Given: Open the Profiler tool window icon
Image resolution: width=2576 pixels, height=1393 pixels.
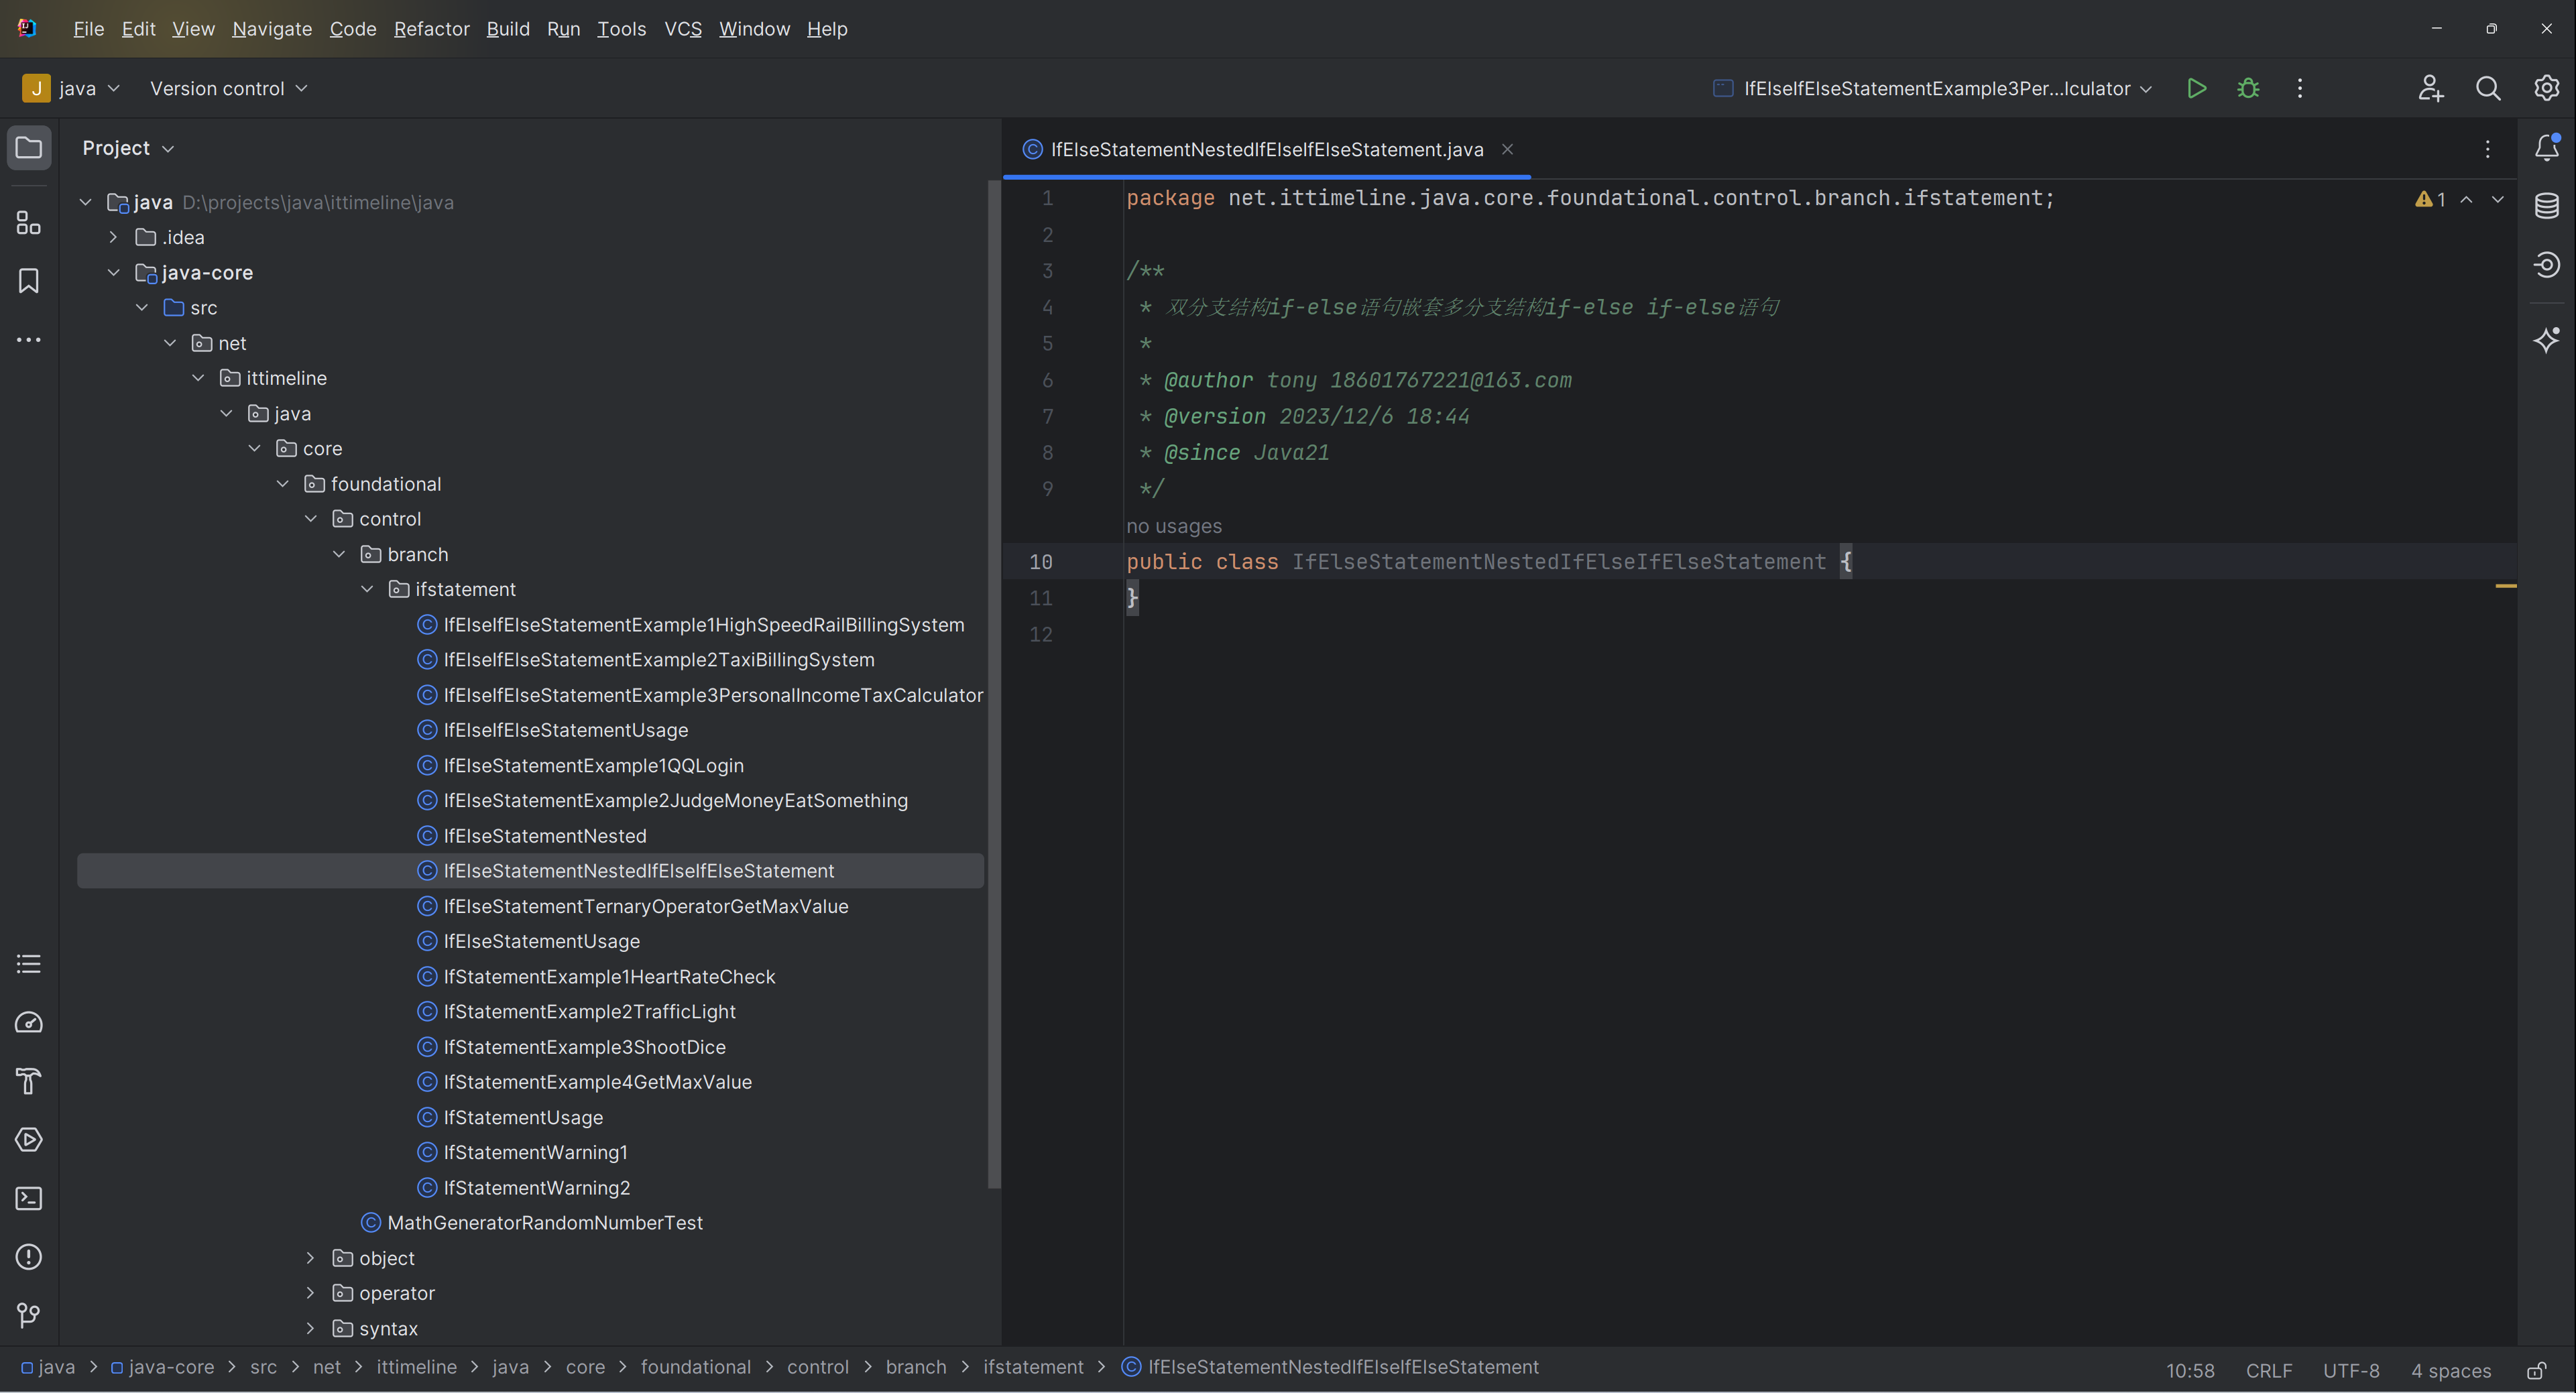Looking at the screenshot, I should click(x=29, y=1023).
